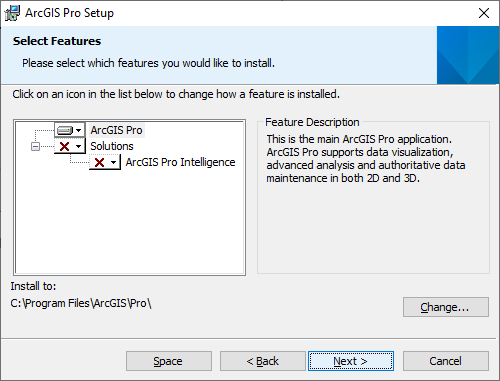
Task: Open the ArcGIS Pro Intelligence dropdown arrow
Action: tap(114, 162)
